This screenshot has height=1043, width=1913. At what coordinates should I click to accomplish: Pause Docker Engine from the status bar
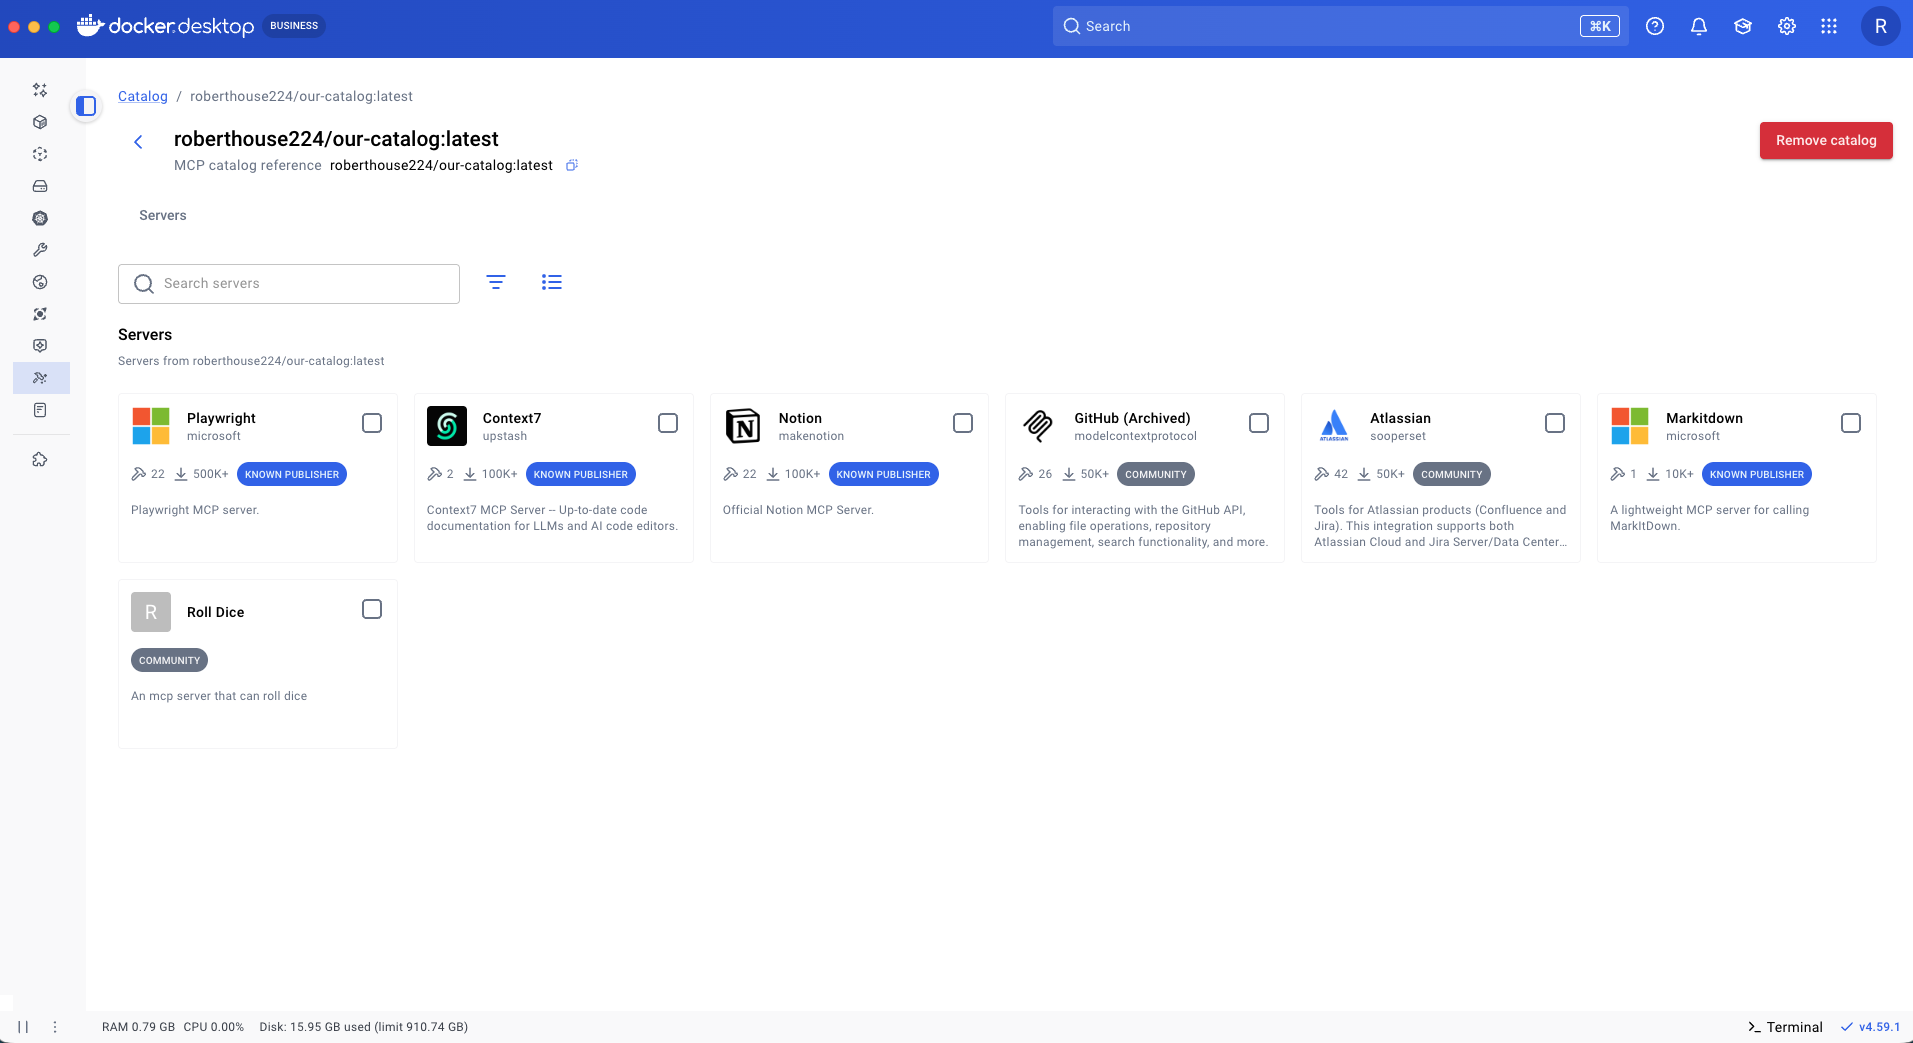[23, 1027]
